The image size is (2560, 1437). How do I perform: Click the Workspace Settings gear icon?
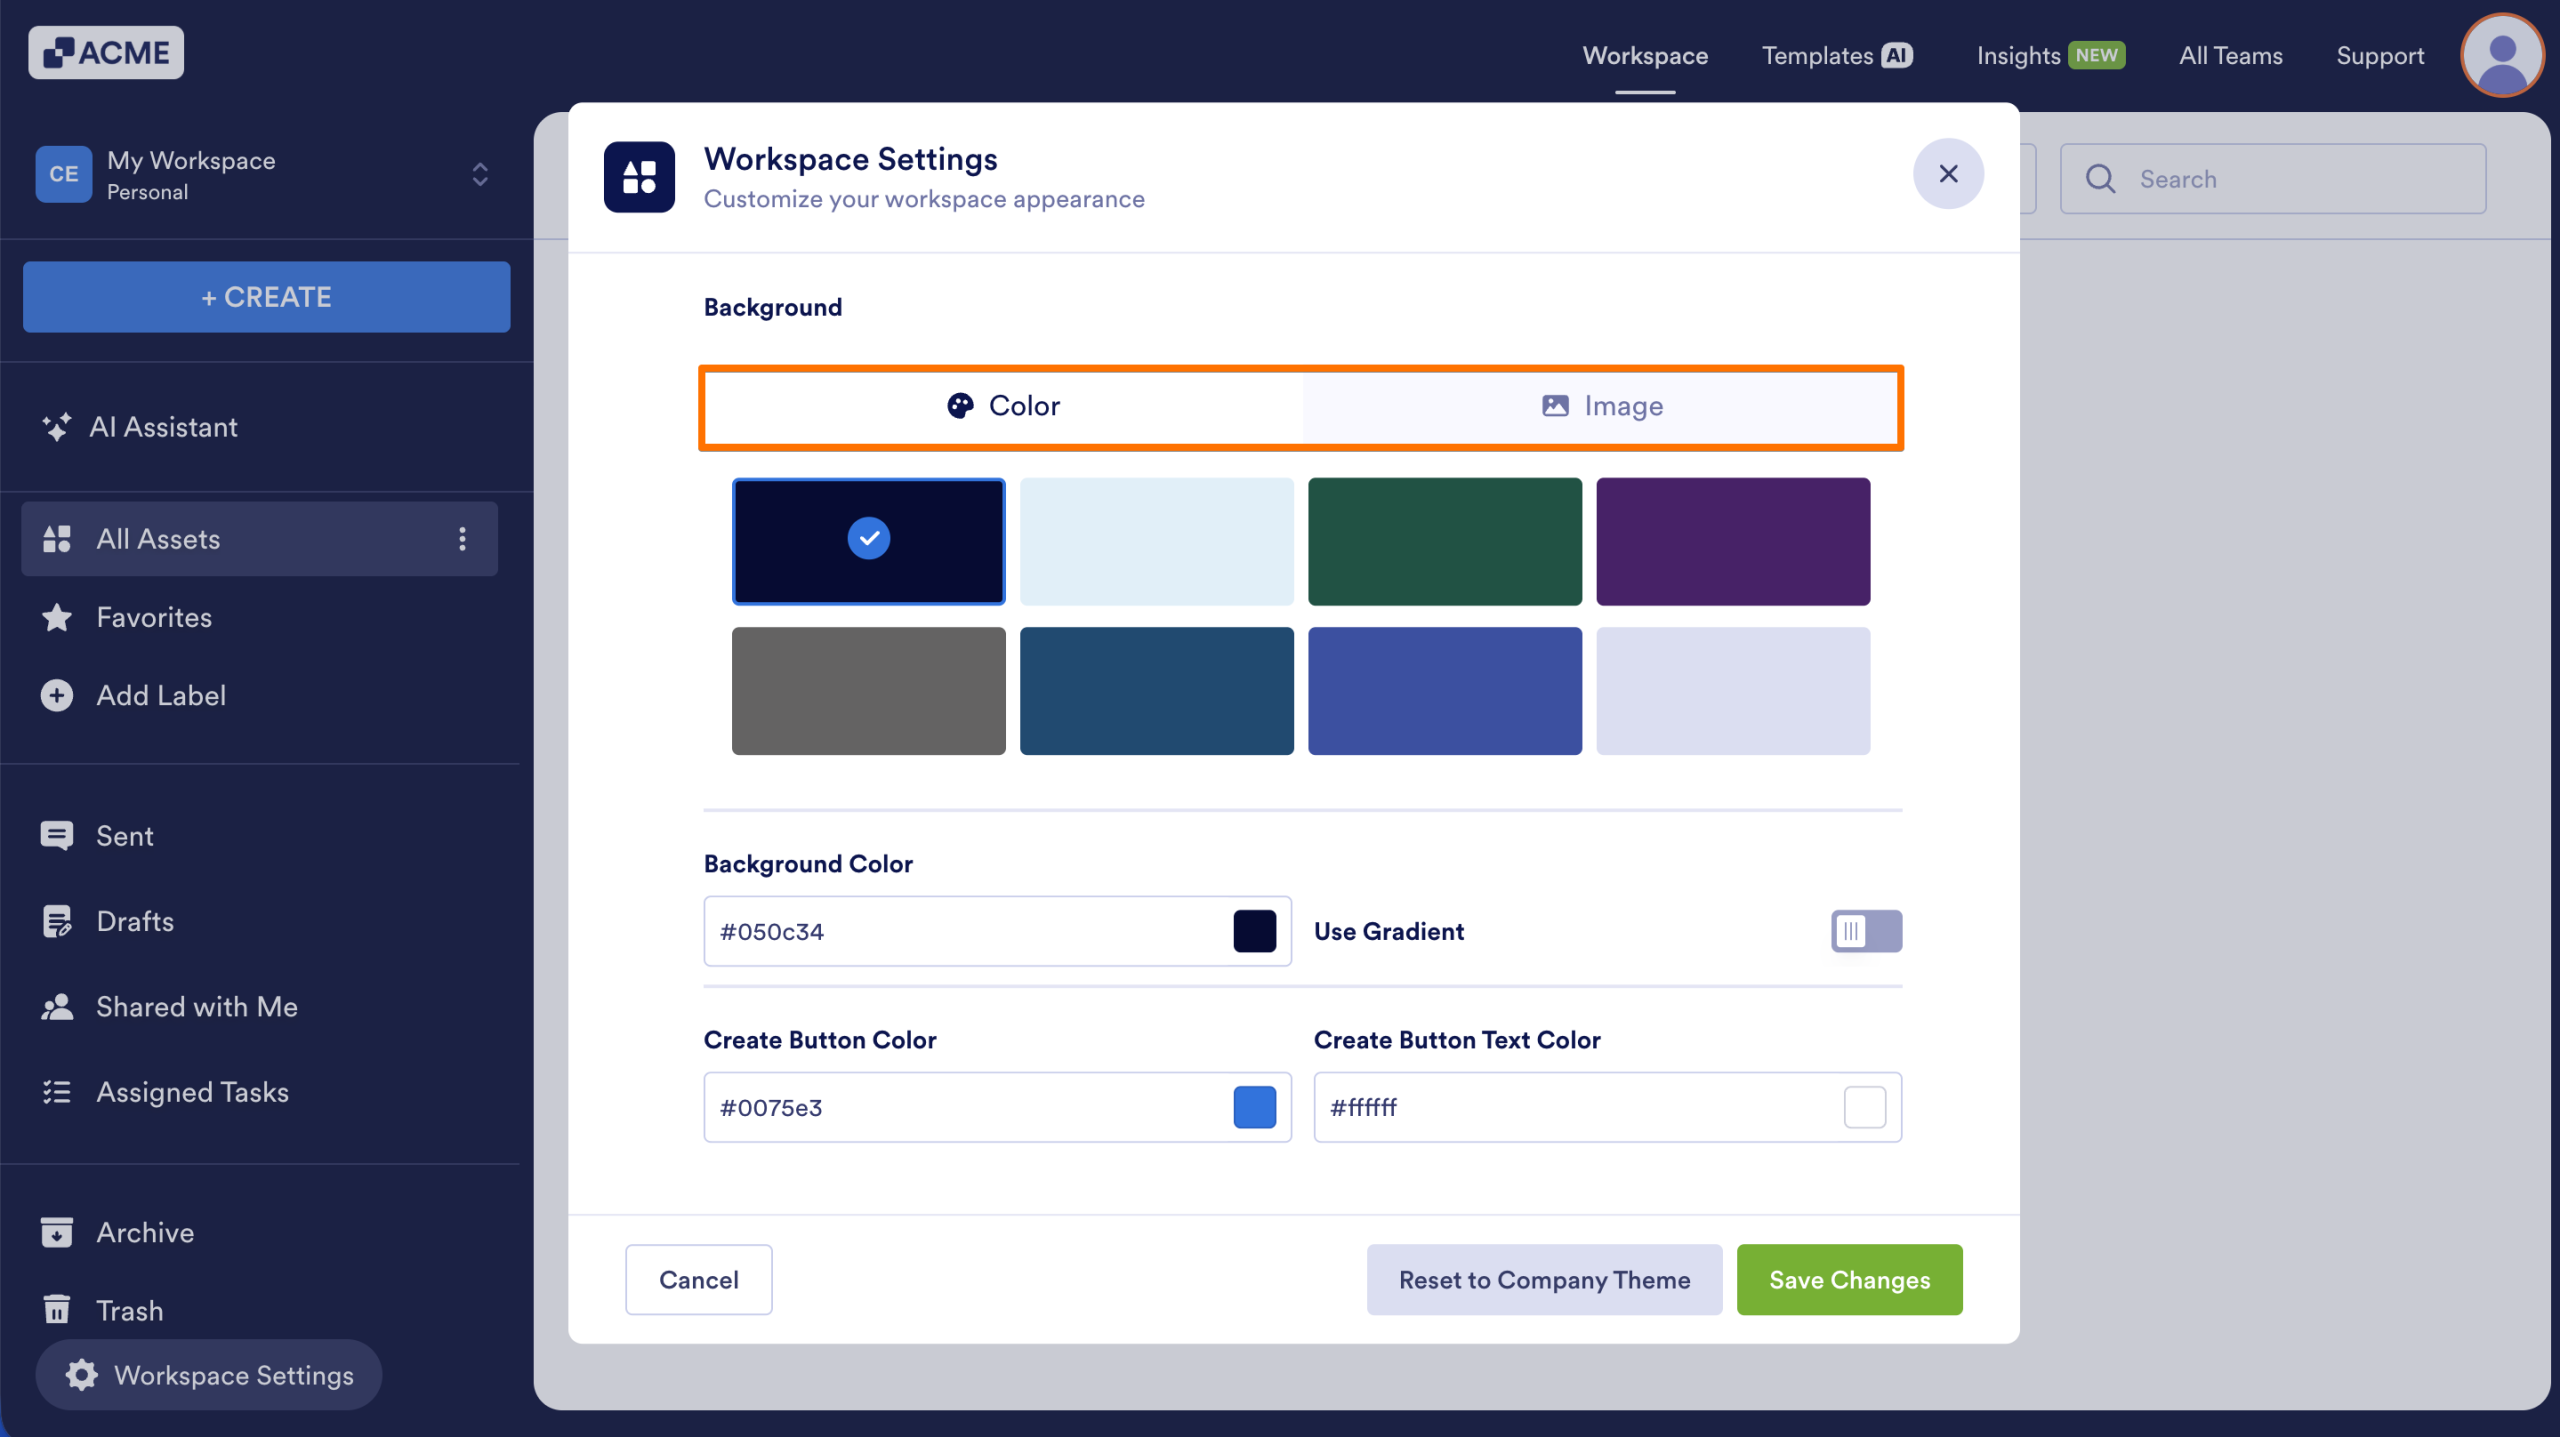(x=80, y=1374)
